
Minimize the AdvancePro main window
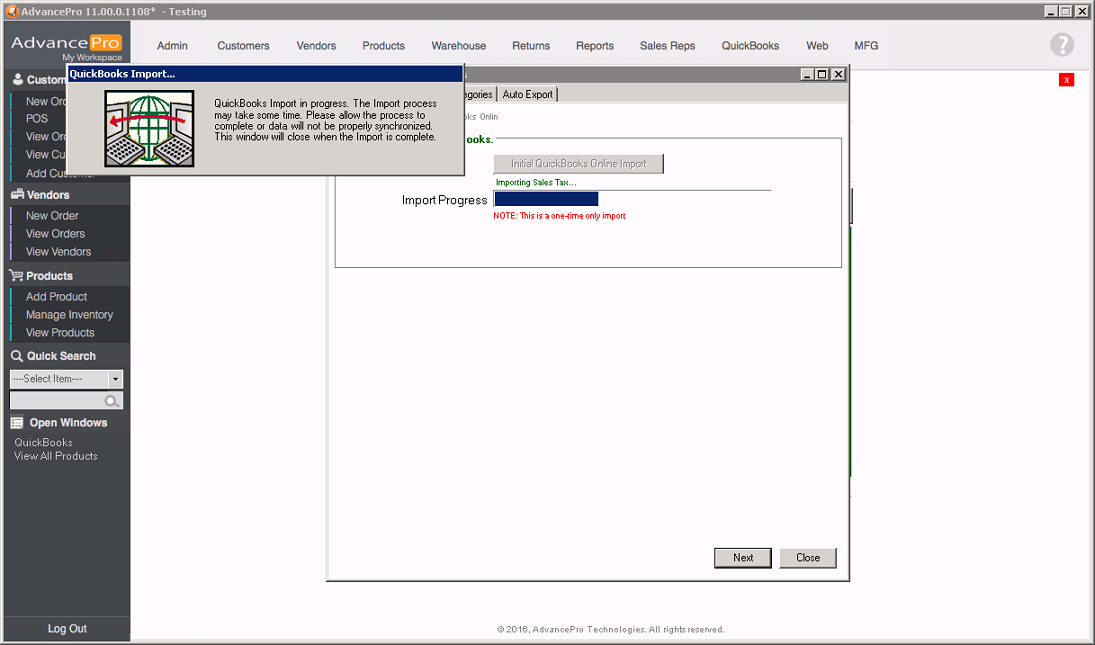tap(1052, 11)
